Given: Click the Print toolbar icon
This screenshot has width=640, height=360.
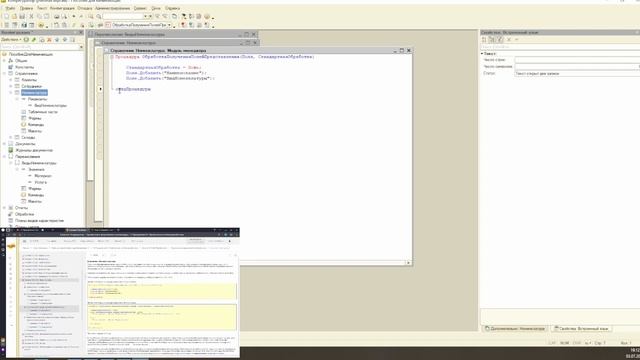Looking at the screenshot, I should (56, 16).
